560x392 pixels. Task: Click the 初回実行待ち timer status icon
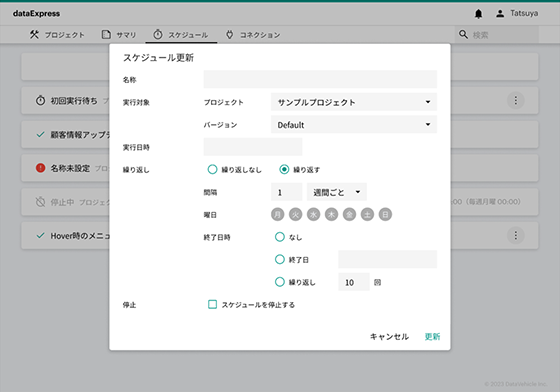pos(40,101)
